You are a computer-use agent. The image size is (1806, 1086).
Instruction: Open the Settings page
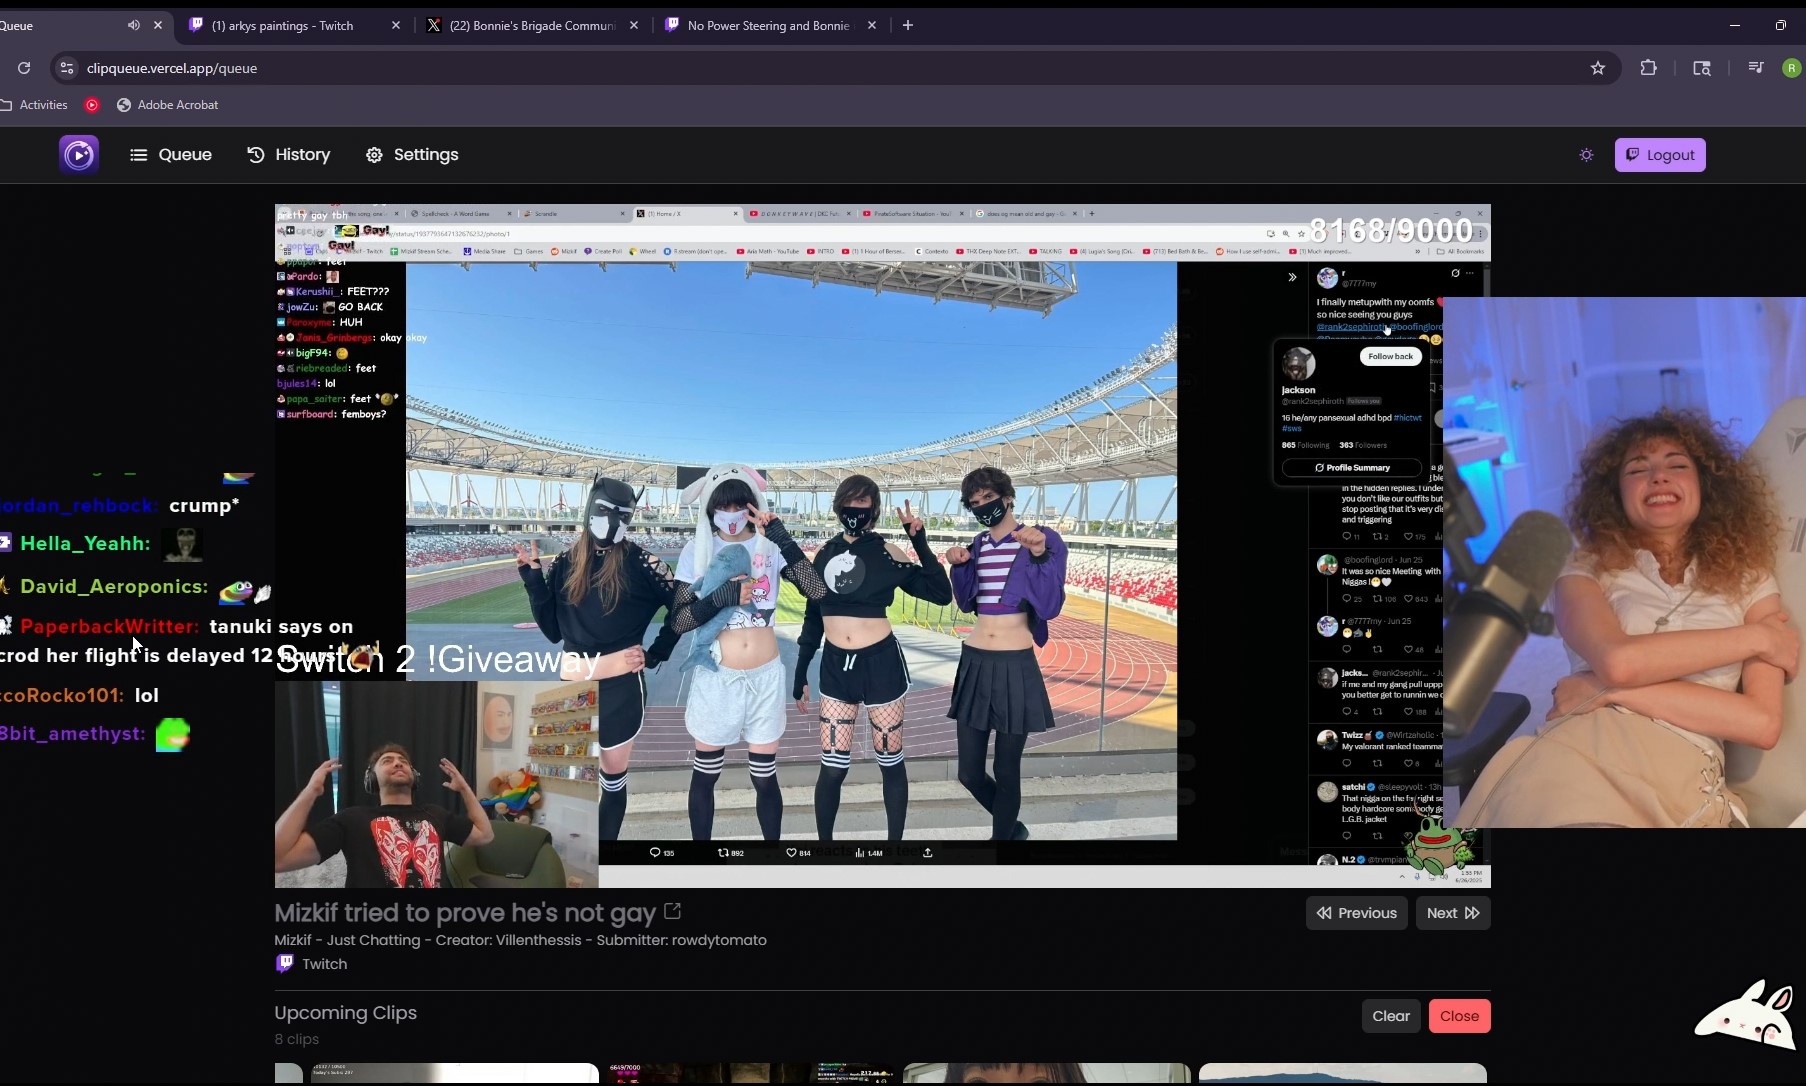[412, 155]
